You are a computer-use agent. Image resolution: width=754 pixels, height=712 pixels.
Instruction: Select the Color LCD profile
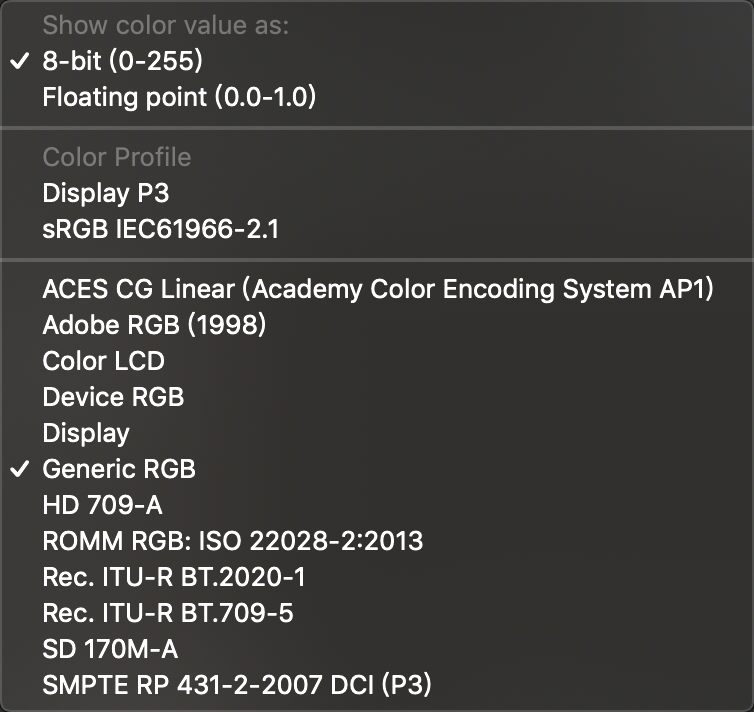(x=103, y=361)
